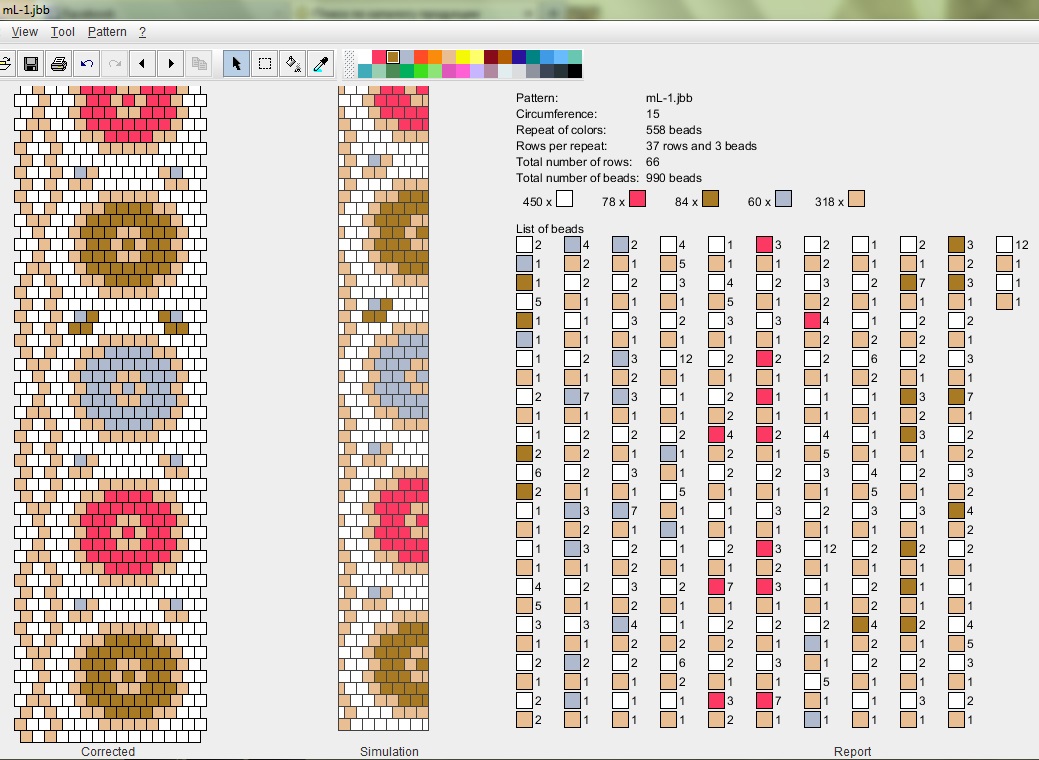Screen dimensions: 1039x760
Task: Open the Pattern menu
Action: (x=107, y=32)
